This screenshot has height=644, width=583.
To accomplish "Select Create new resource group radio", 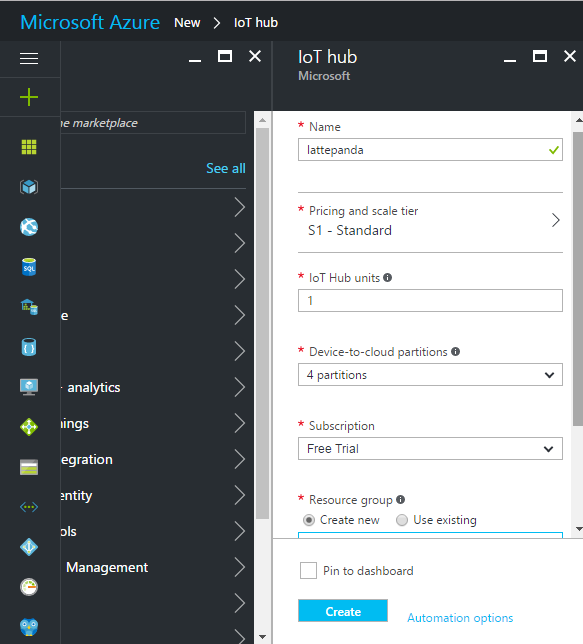I will point(309,520).
